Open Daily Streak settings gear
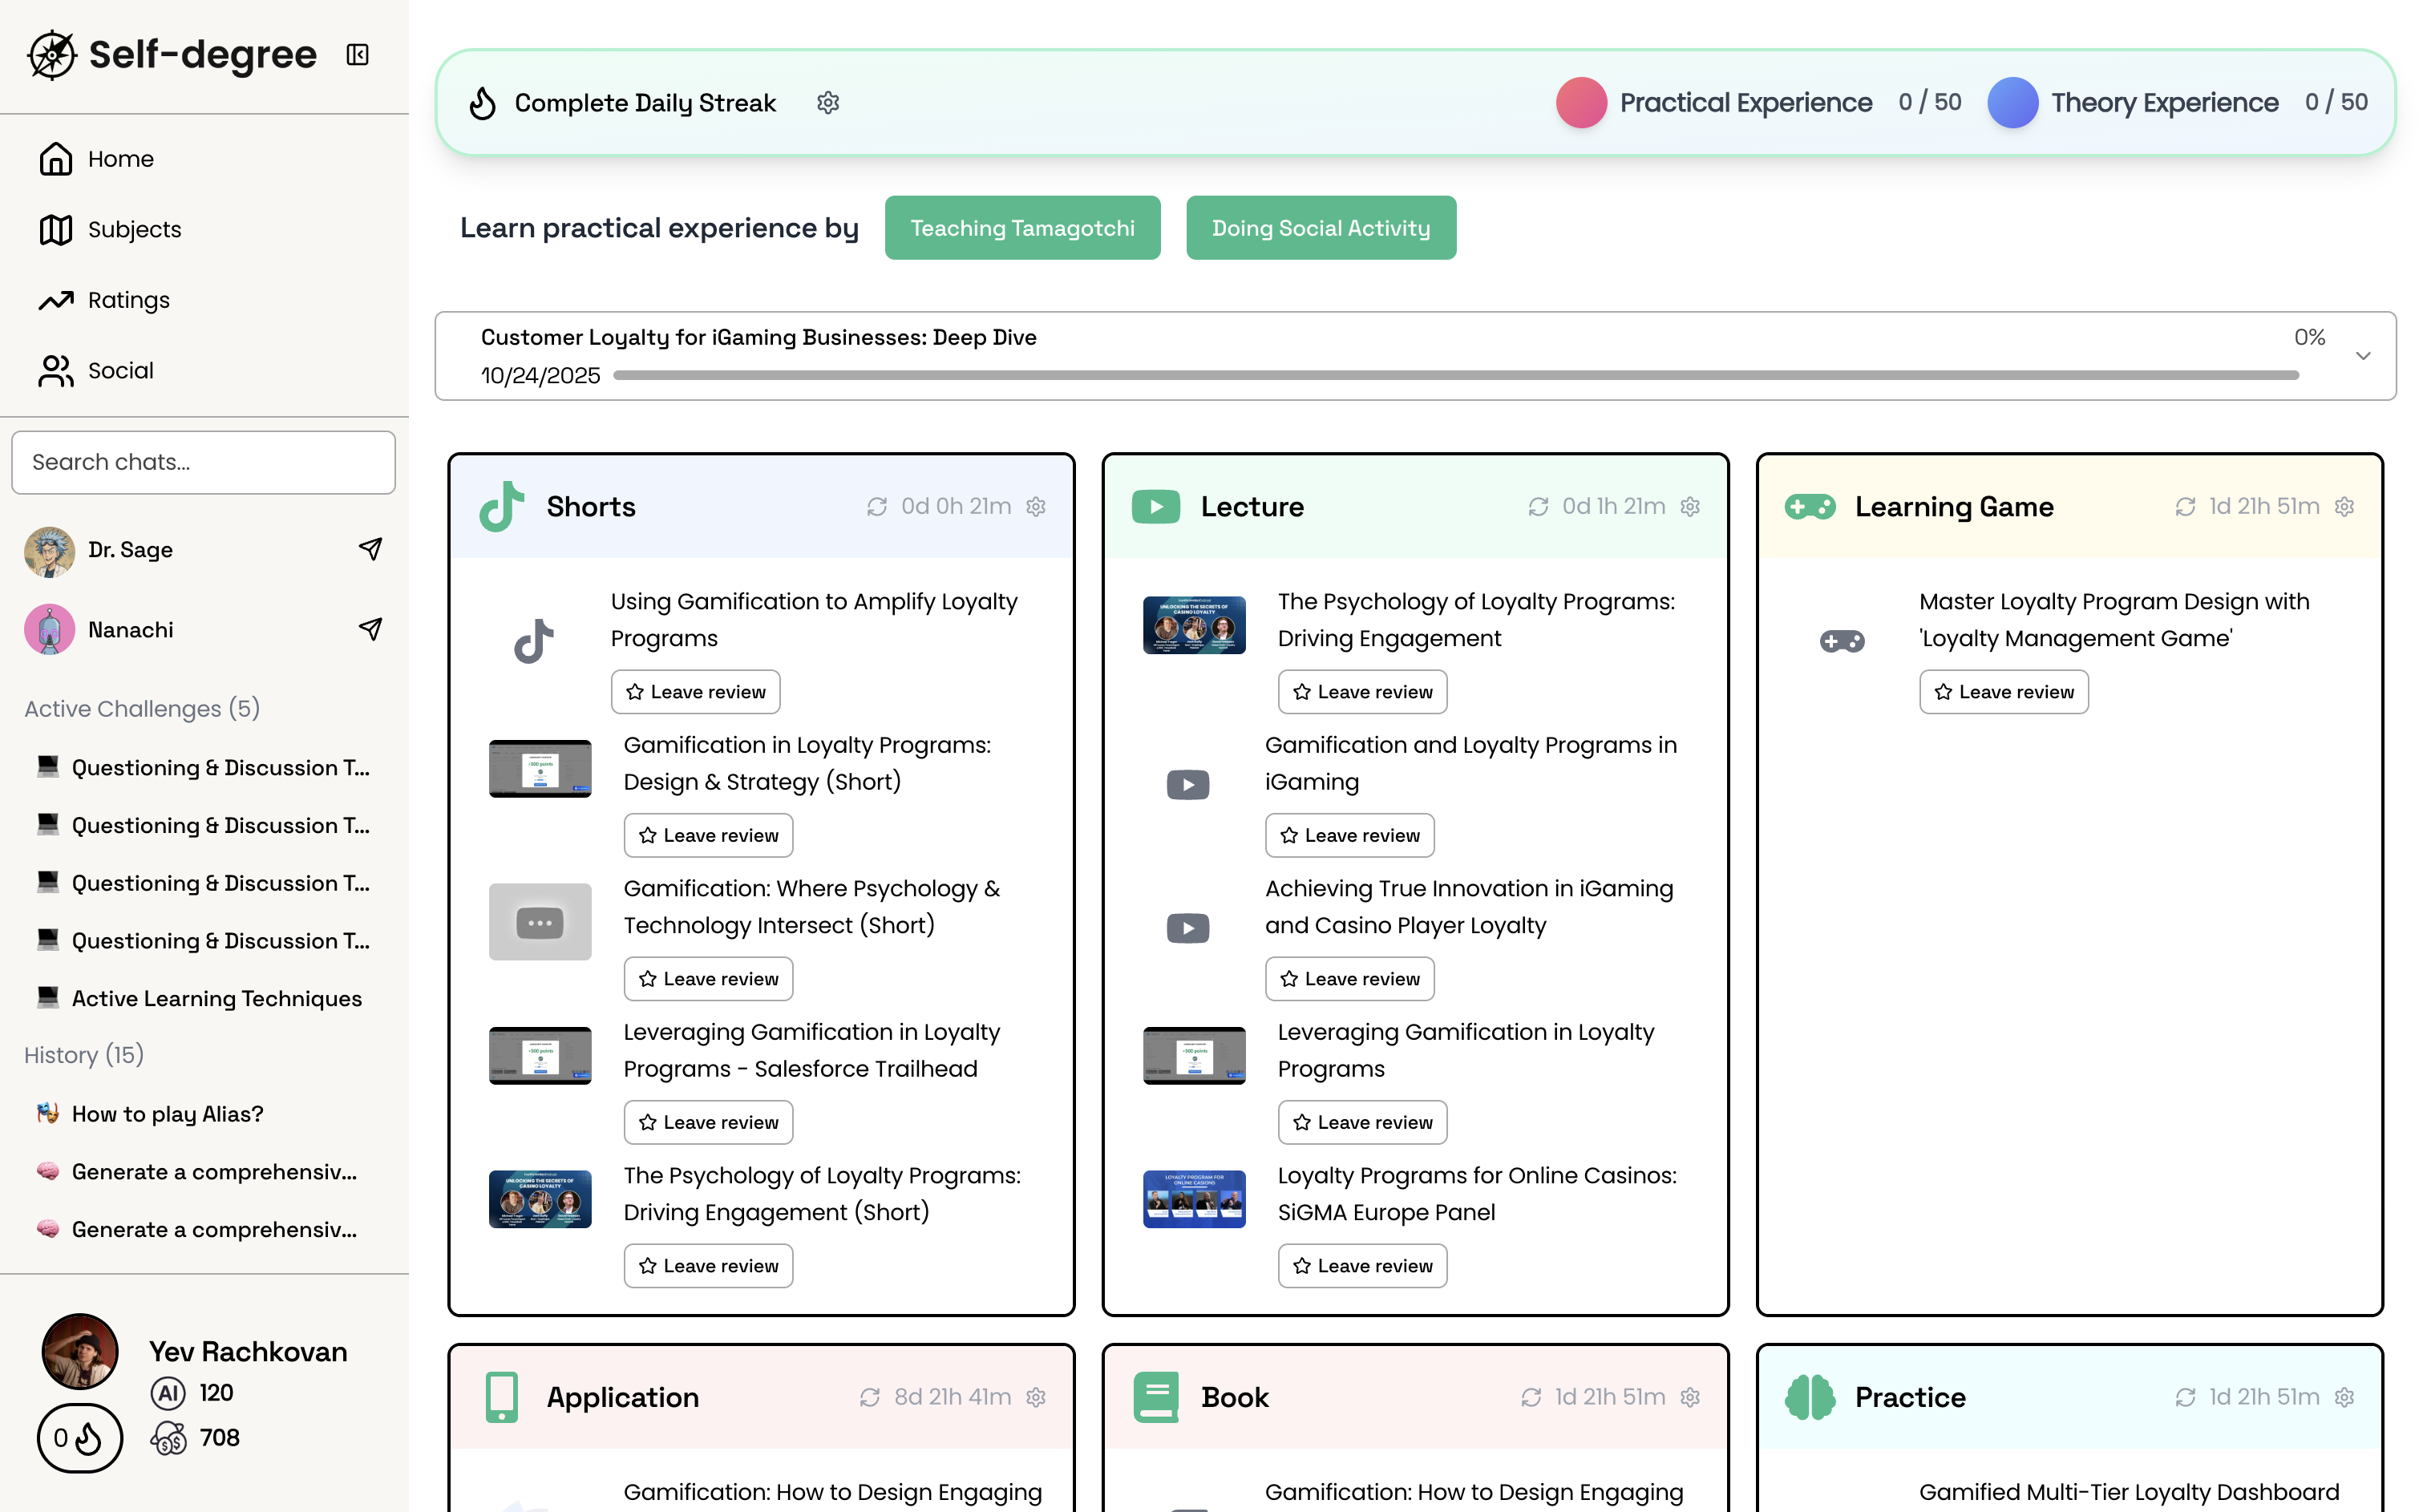The height and width of the screenshot is (1512, 2423). 827,103
